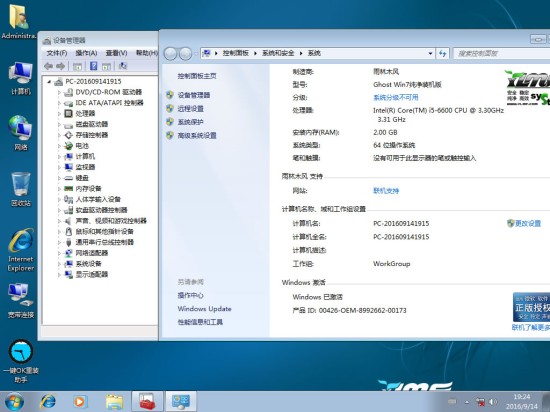The height and width of the screenshot is (412, 550).
Task: Click Forward arrow in Device Manager toolbar
Action: [61, 66]
